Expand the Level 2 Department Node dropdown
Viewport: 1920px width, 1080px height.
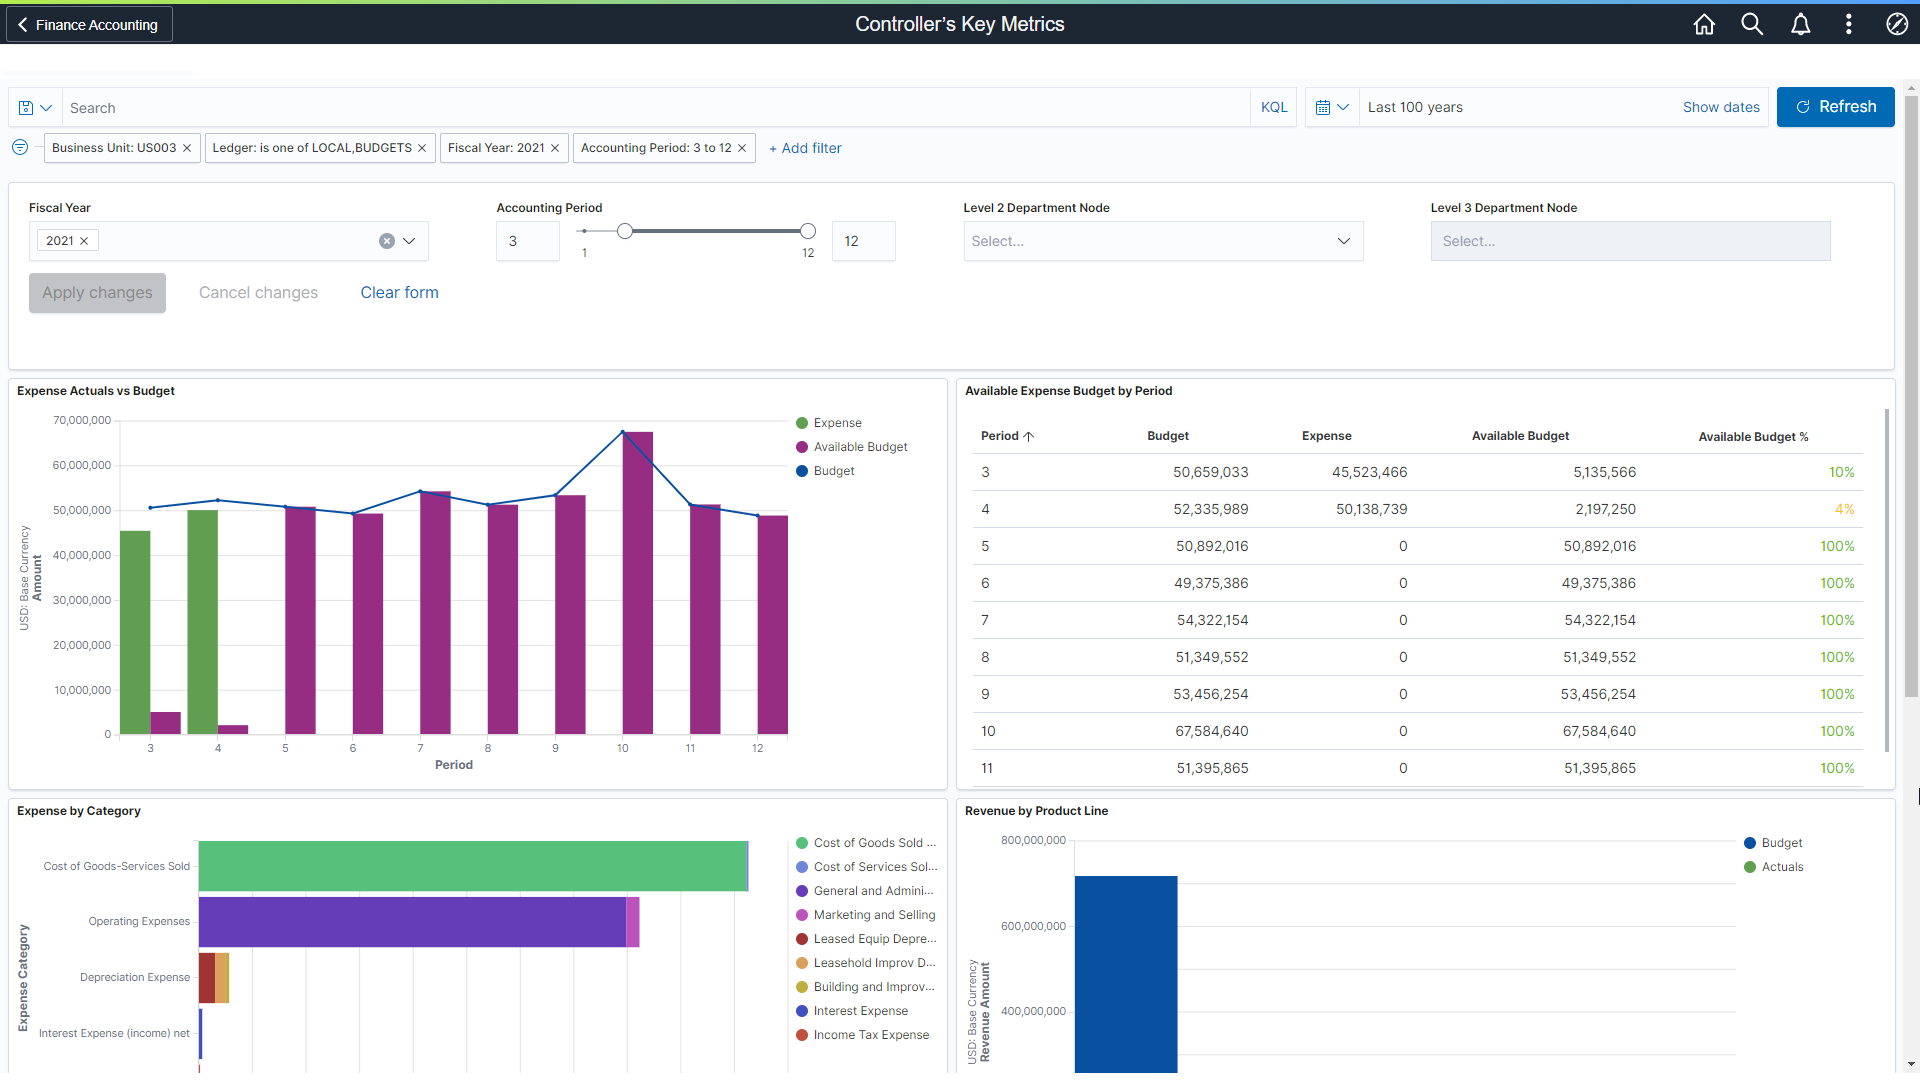coord(1344,240)
